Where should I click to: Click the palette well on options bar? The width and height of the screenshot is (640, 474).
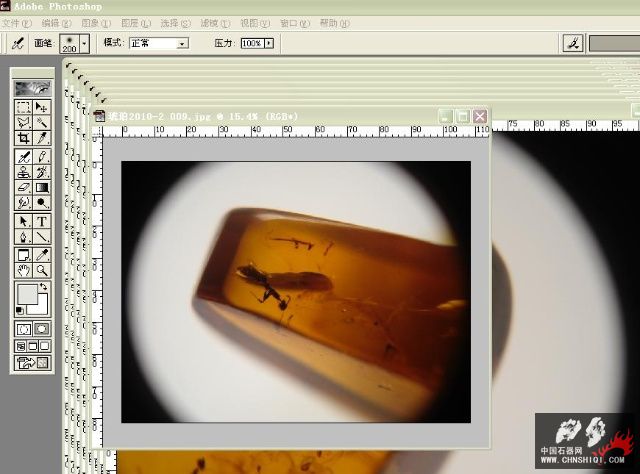[x=614, y=43]
